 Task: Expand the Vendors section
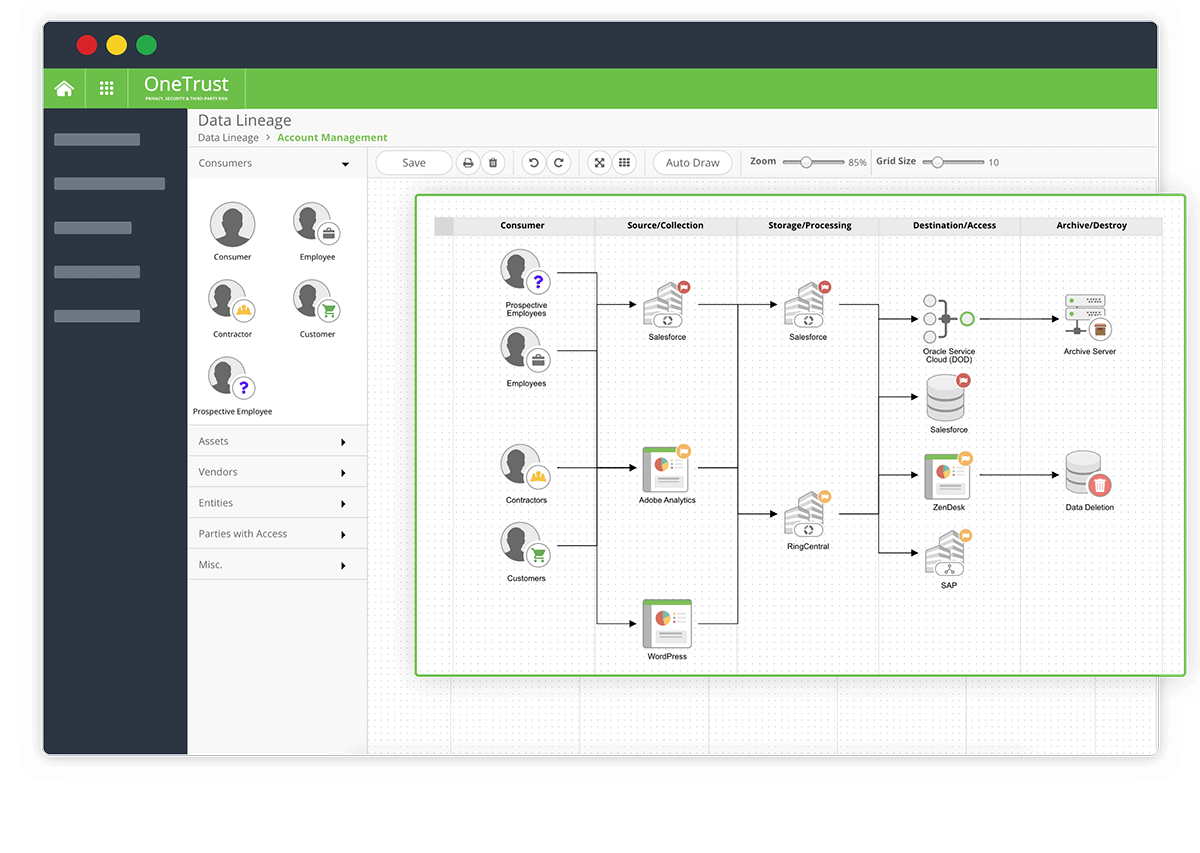click(x=343, y=473)
